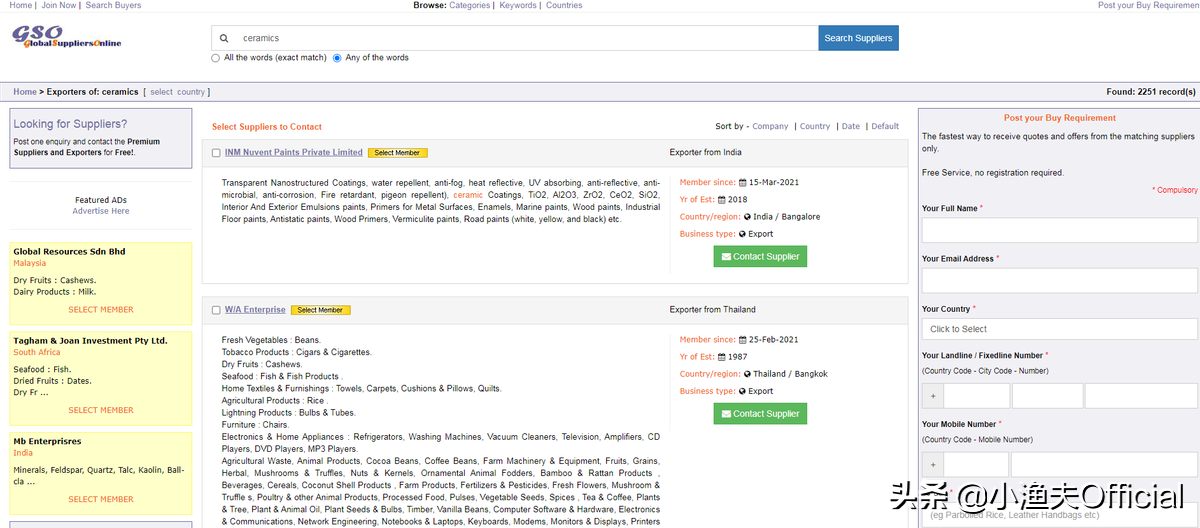1200x528 pixels.
Task: Tick the W/A Enterprise supplier checkbox
Action: pyautogui.click(x=216, y=310)
